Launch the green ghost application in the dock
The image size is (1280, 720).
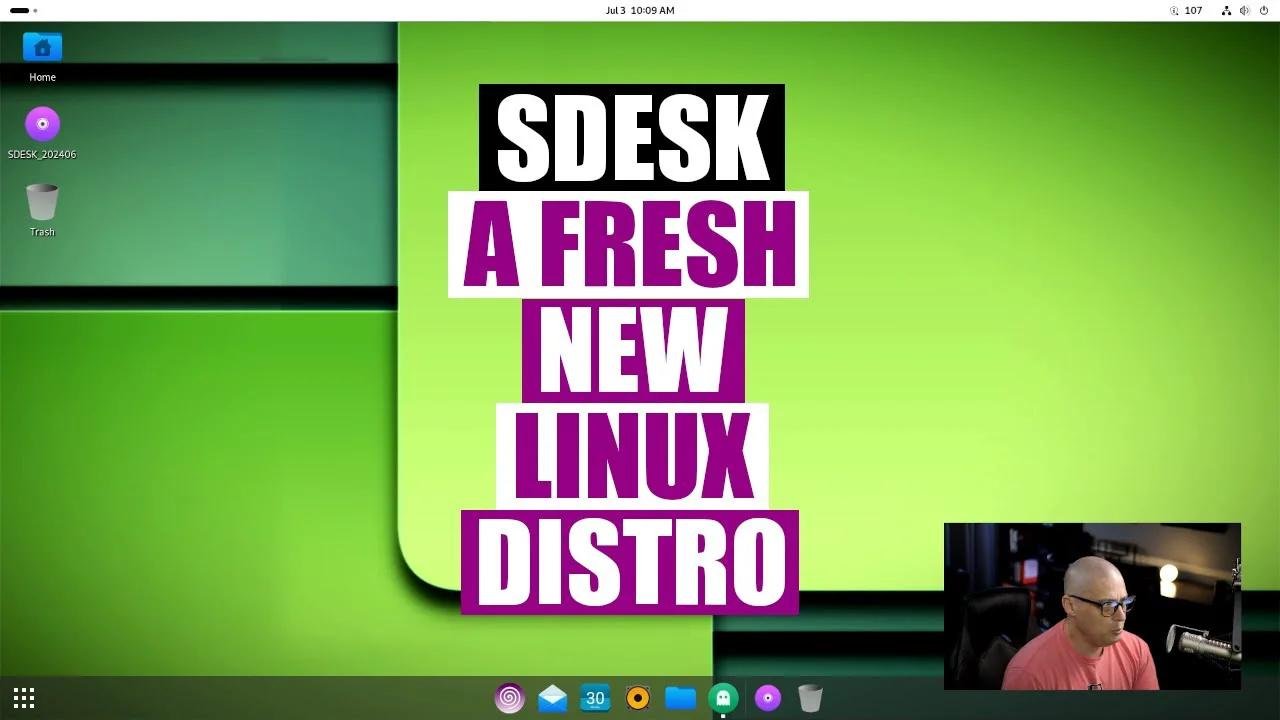pyautogui.click(x=723, y=698)
